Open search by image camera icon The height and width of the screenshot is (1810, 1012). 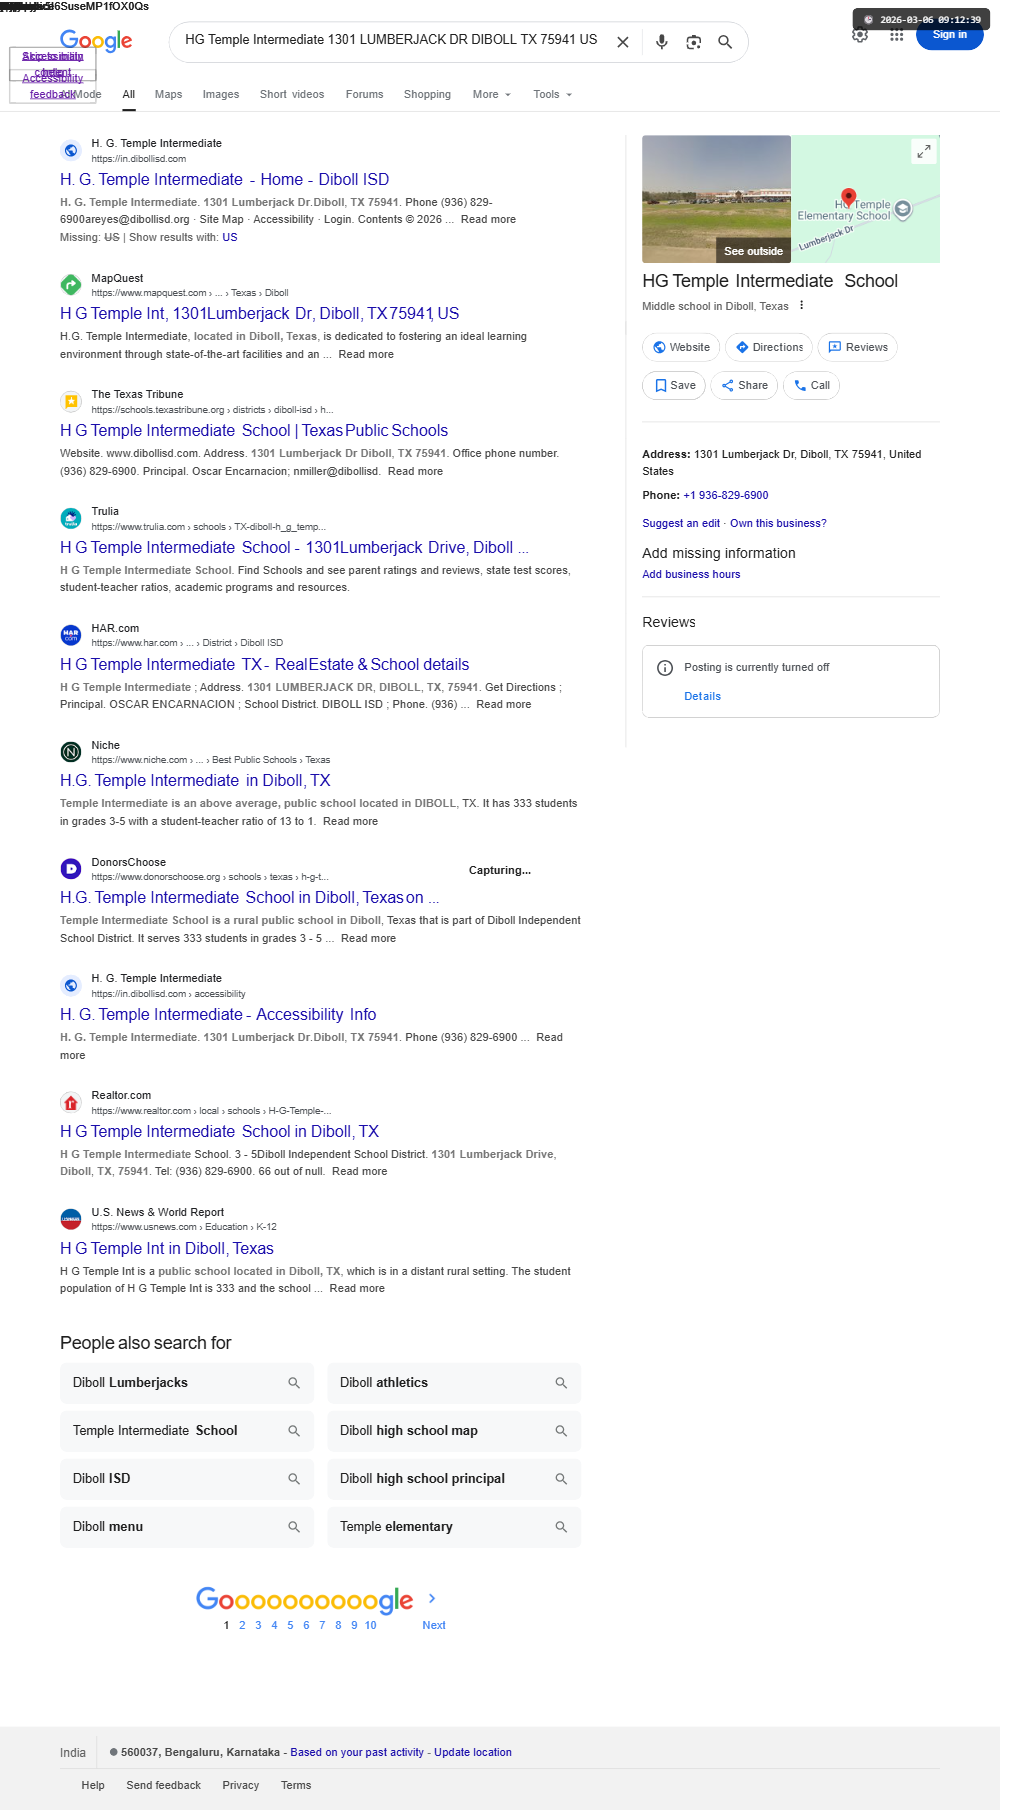693,42
